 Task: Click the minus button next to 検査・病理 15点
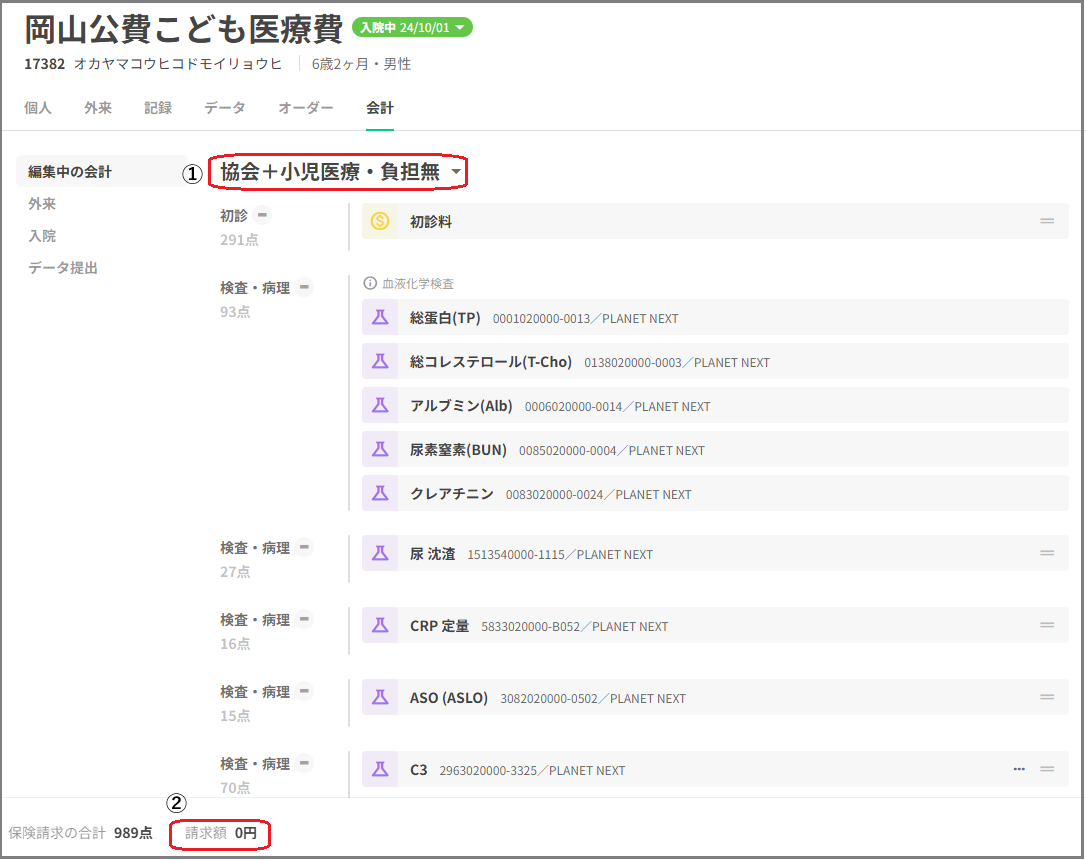304,691
